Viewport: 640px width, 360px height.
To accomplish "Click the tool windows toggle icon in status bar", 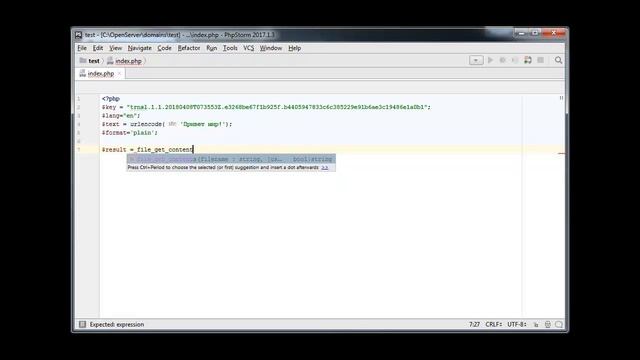I will click(x=82, y=324).
